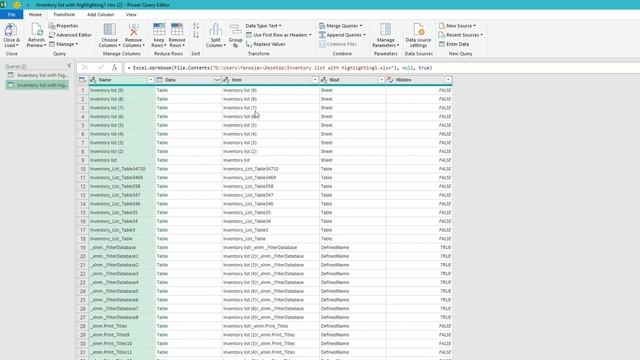
Task: Click the Remove Rows icon
Action: 177,30
